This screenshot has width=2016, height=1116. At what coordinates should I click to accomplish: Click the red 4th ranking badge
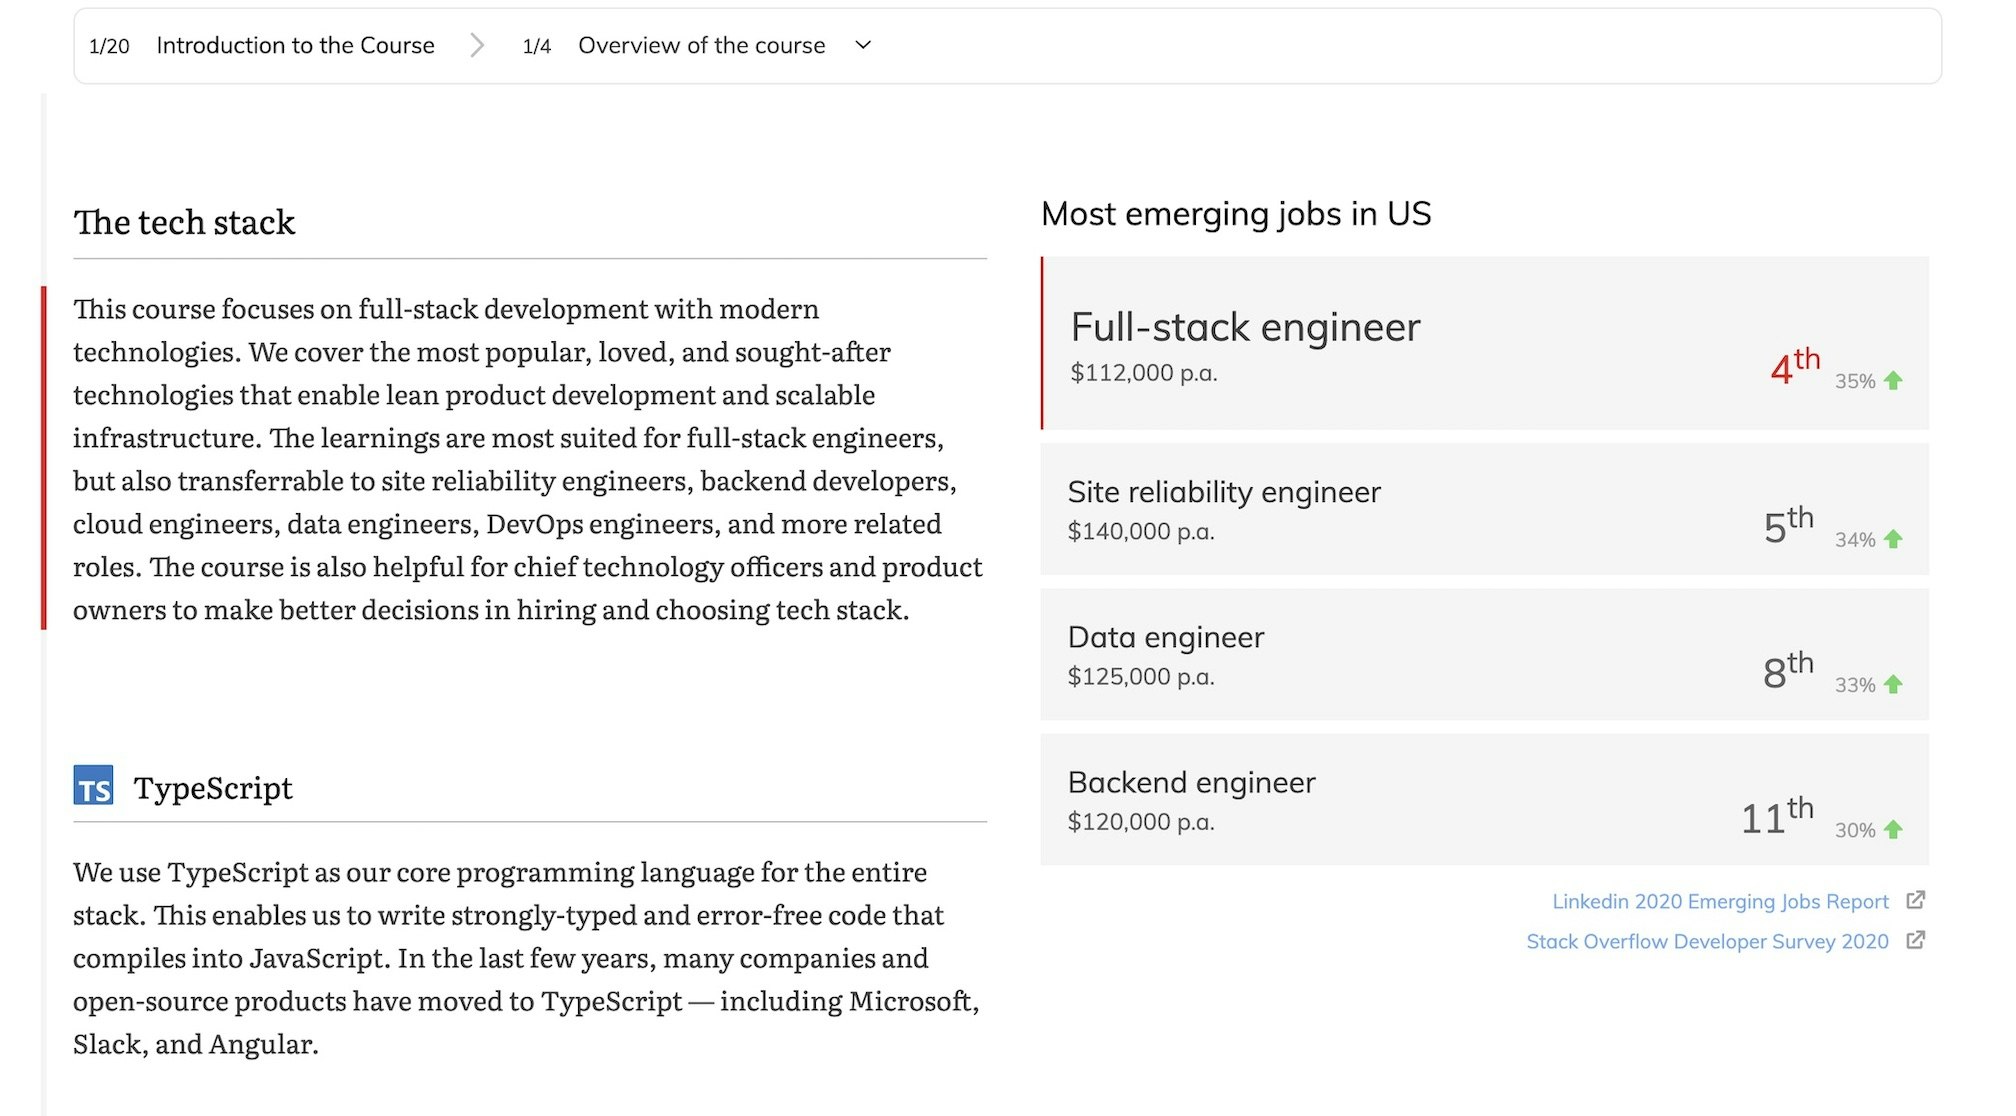point(1794,366)
